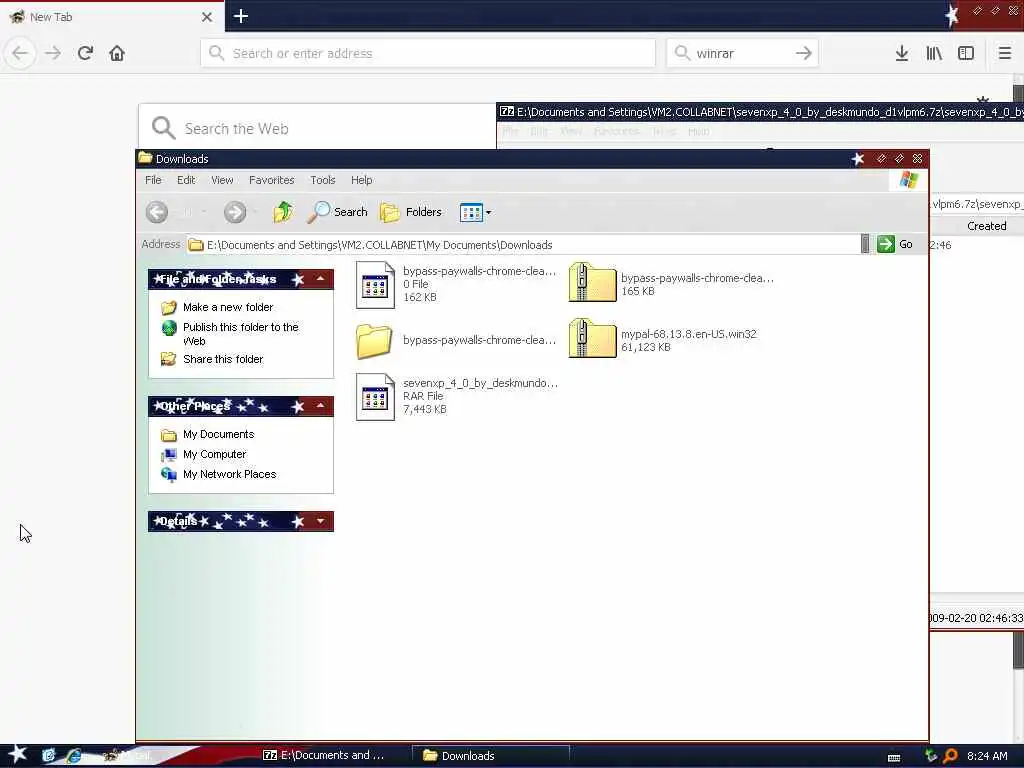Open My Documents link
The height and width of the screenshot is (768, 1024).
tap(218, 434)
